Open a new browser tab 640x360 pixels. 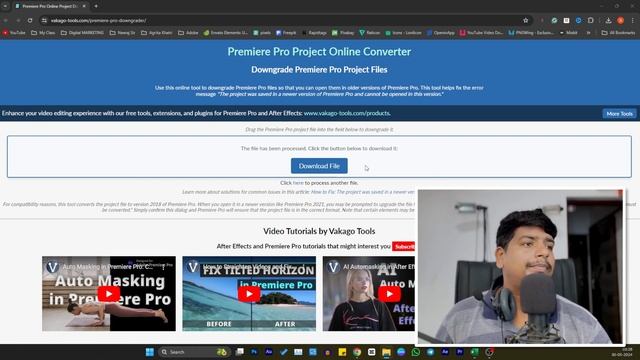[96, 6]
